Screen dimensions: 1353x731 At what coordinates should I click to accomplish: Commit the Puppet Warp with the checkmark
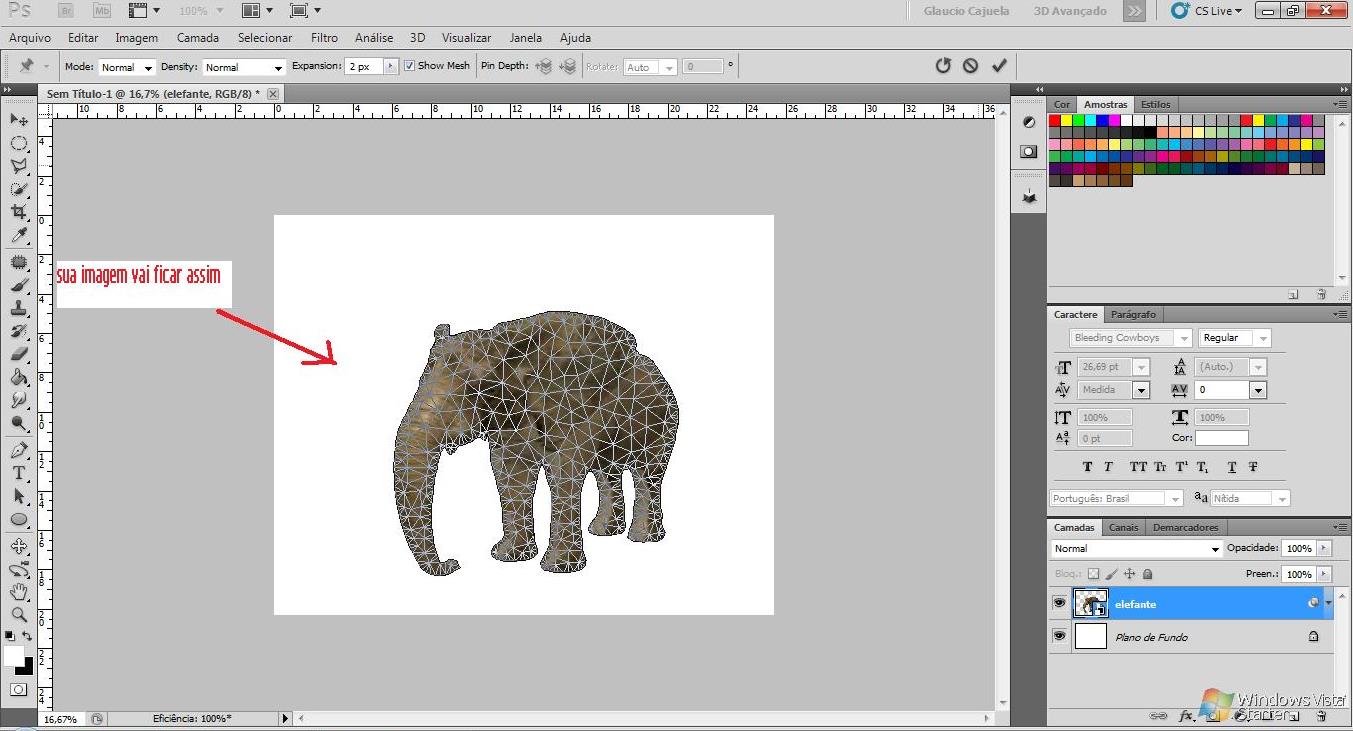click(x=998, y=66)
